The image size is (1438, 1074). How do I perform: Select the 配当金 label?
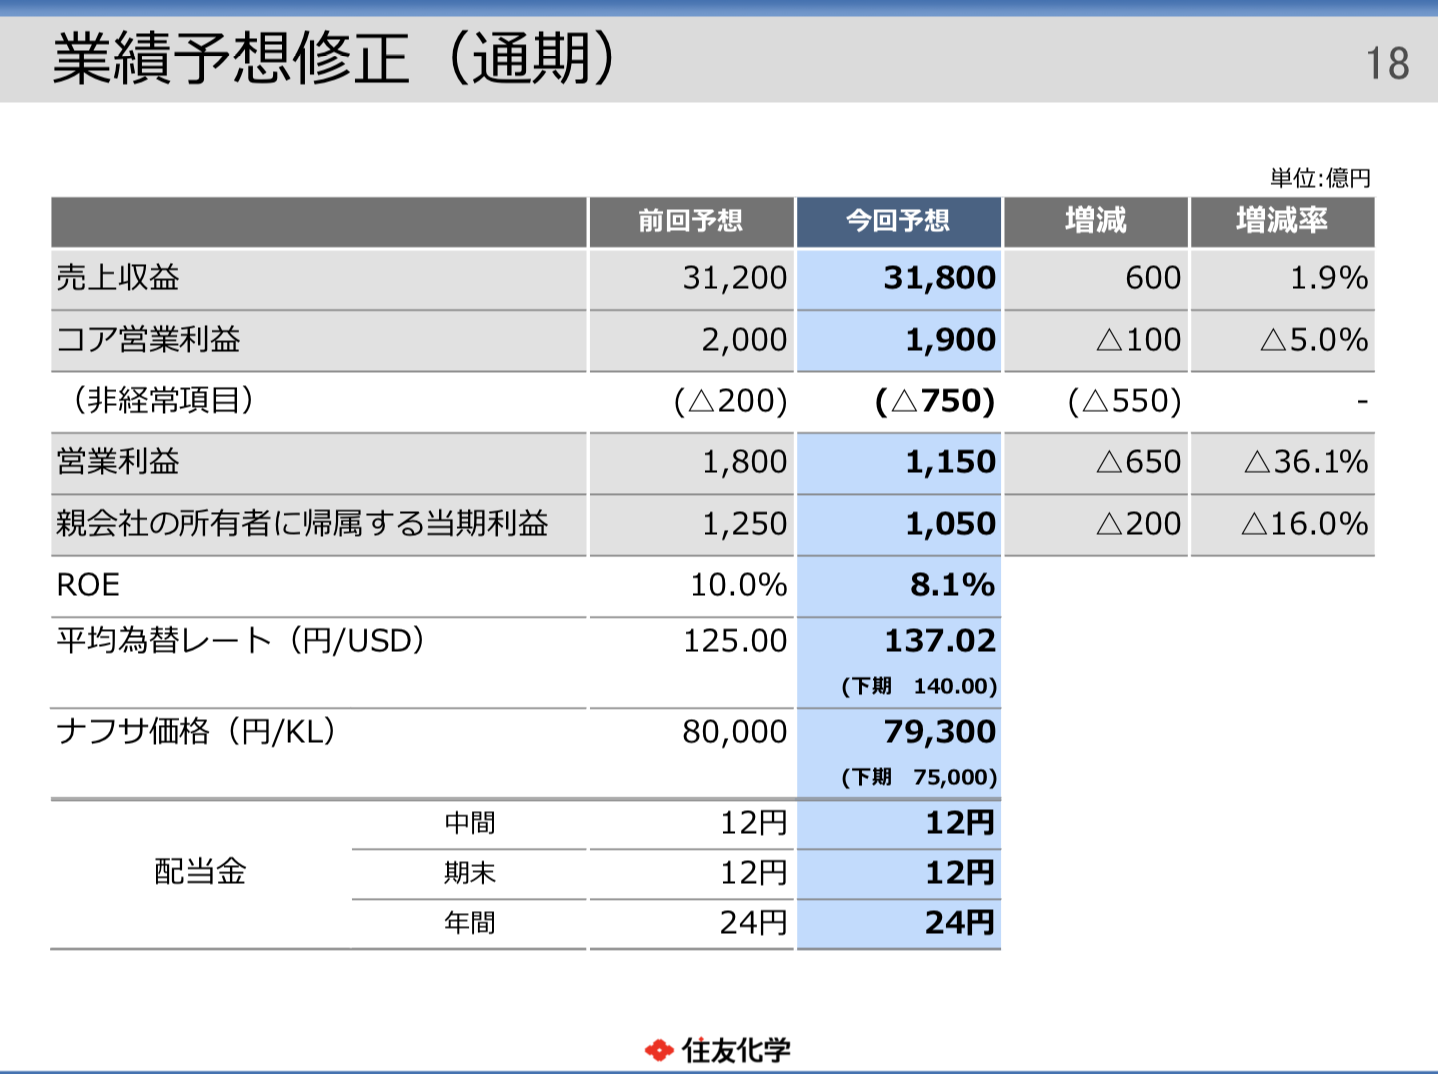click(200, 872)
